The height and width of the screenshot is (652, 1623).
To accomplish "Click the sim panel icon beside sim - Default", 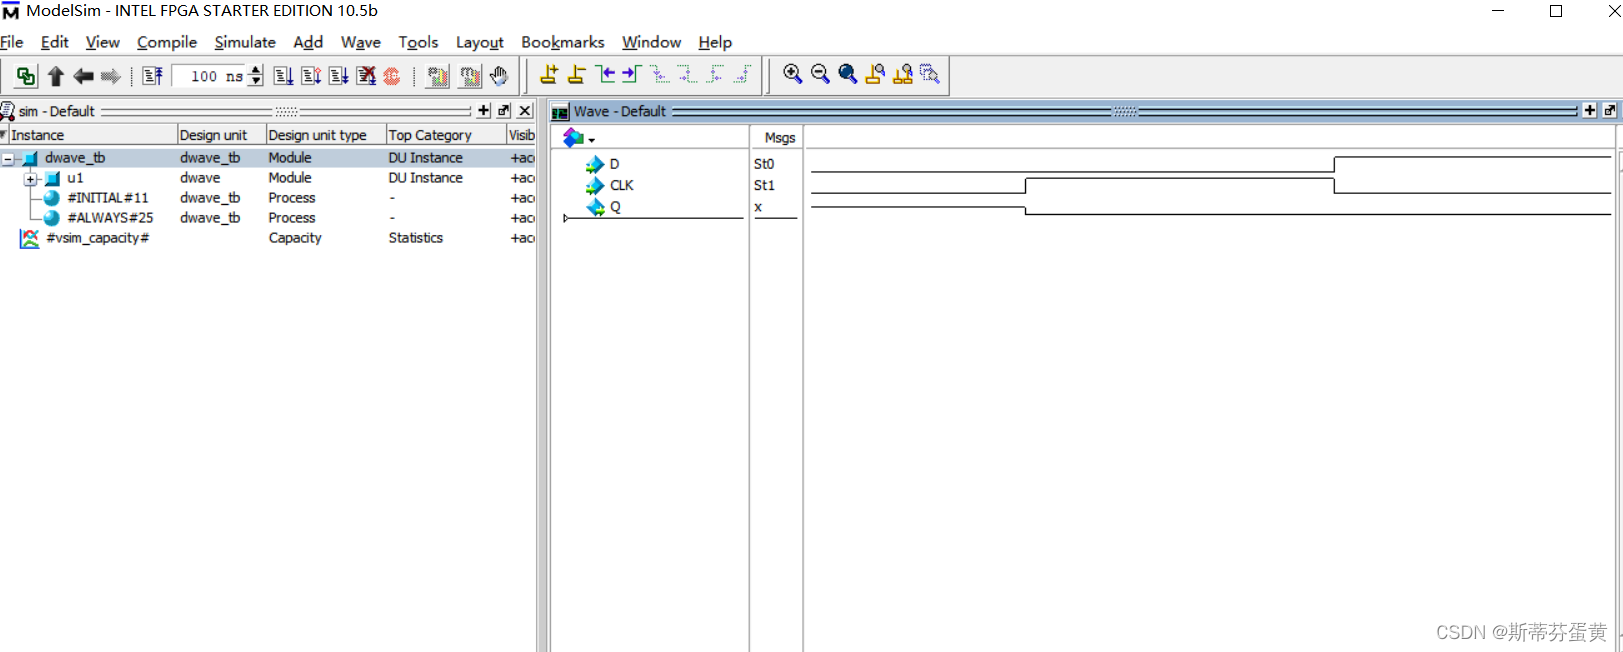I will 8,111.
